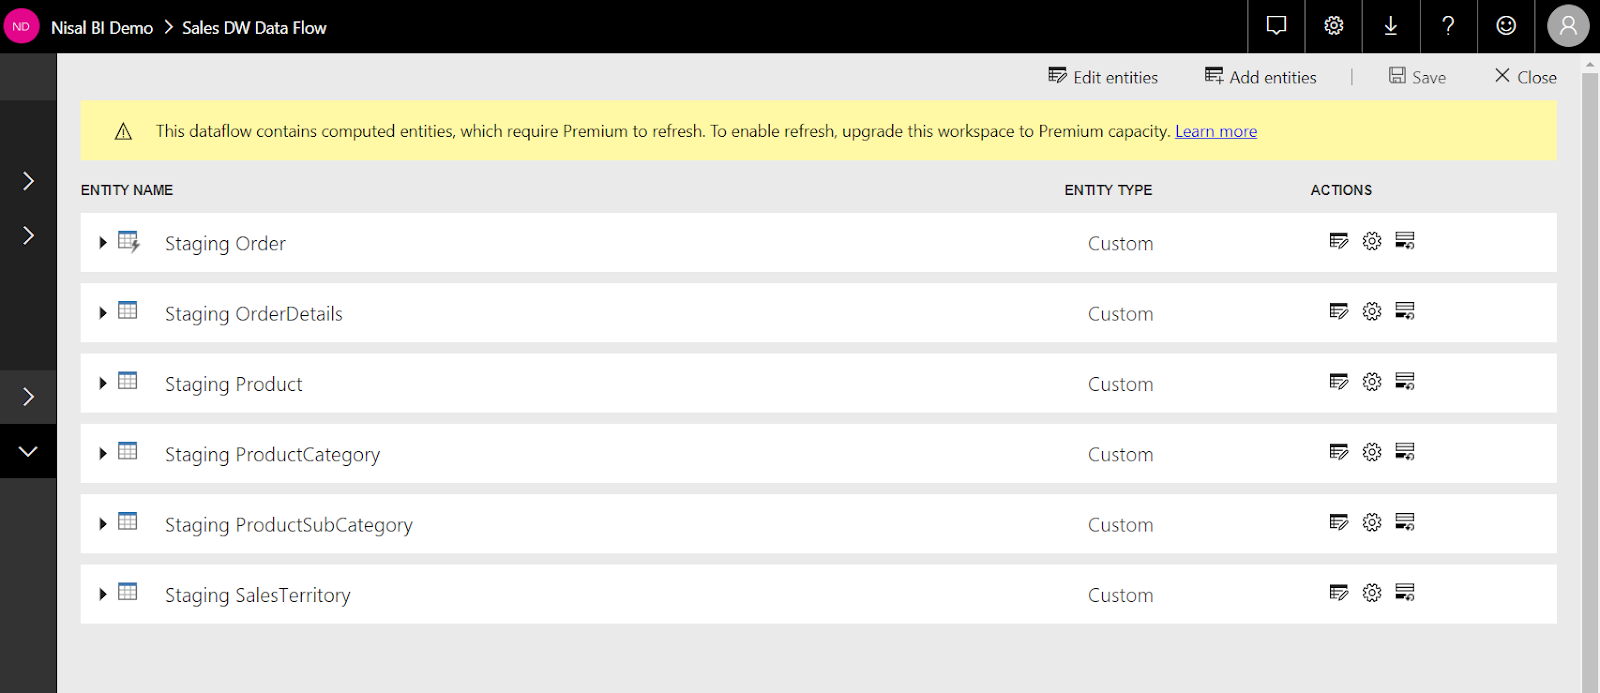
Task: Open the settings gear in top bar
Action: [x=1334, y=26]
